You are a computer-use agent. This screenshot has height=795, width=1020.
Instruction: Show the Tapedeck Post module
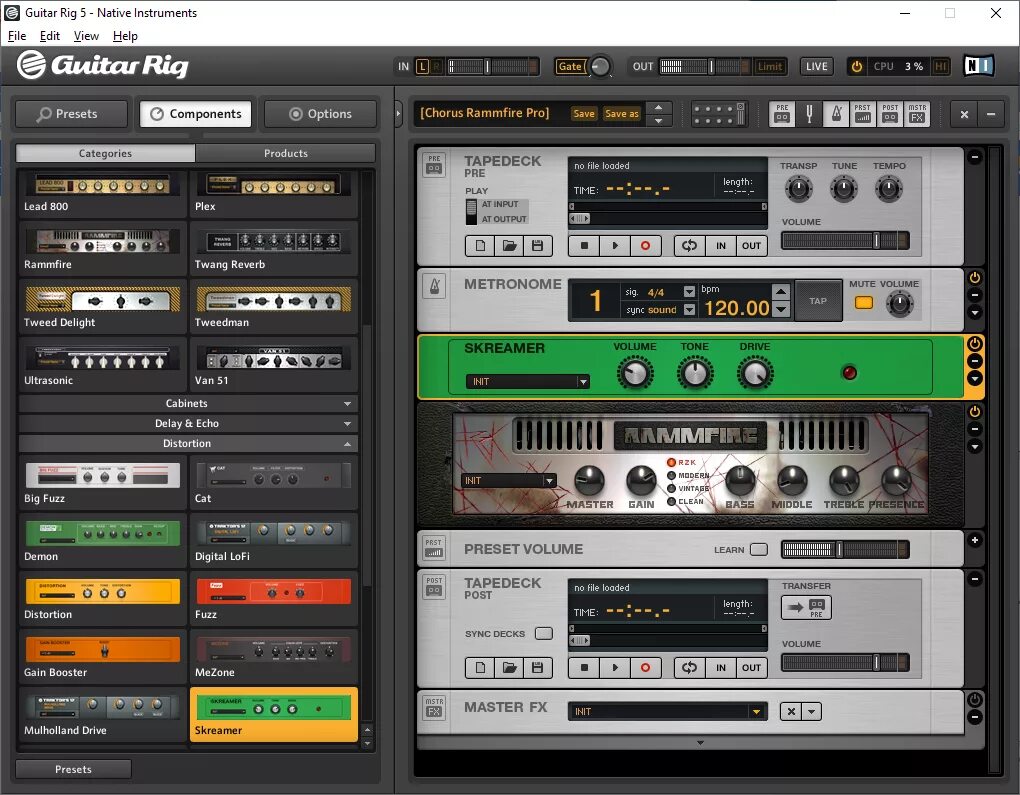(890, 114)
